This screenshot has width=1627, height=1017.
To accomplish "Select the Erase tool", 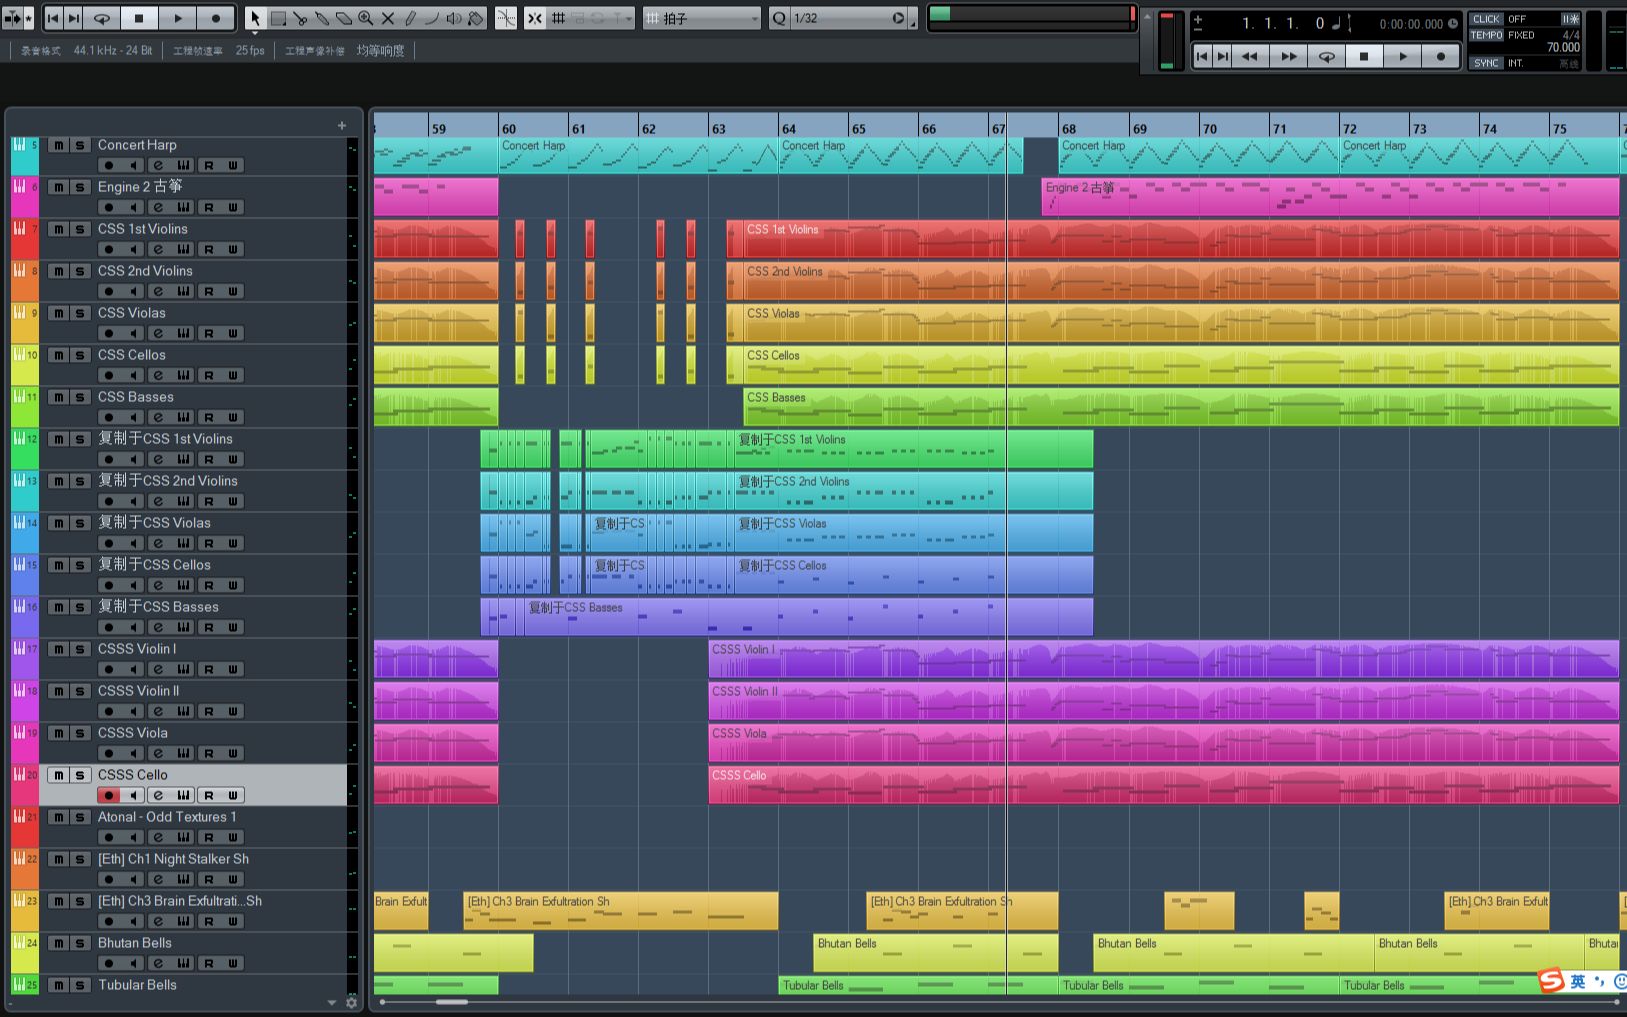I will pos(344,18).
